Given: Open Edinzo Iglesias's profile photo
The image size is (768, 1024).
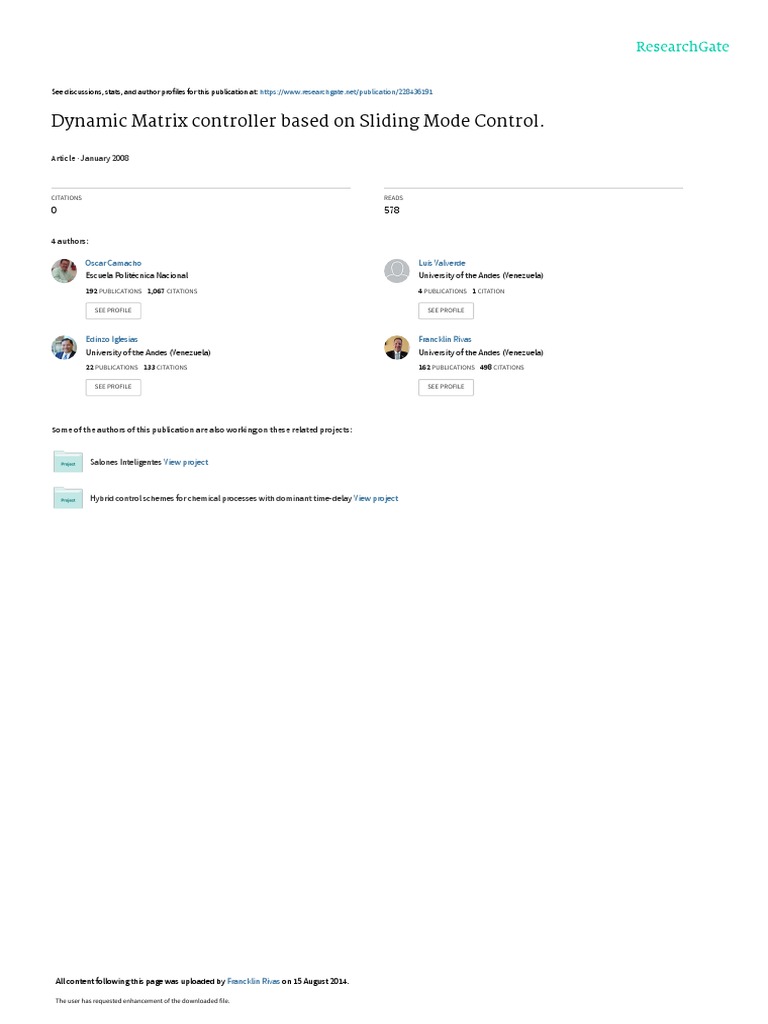Looking at the screenshot, I should tap(64, 347).
